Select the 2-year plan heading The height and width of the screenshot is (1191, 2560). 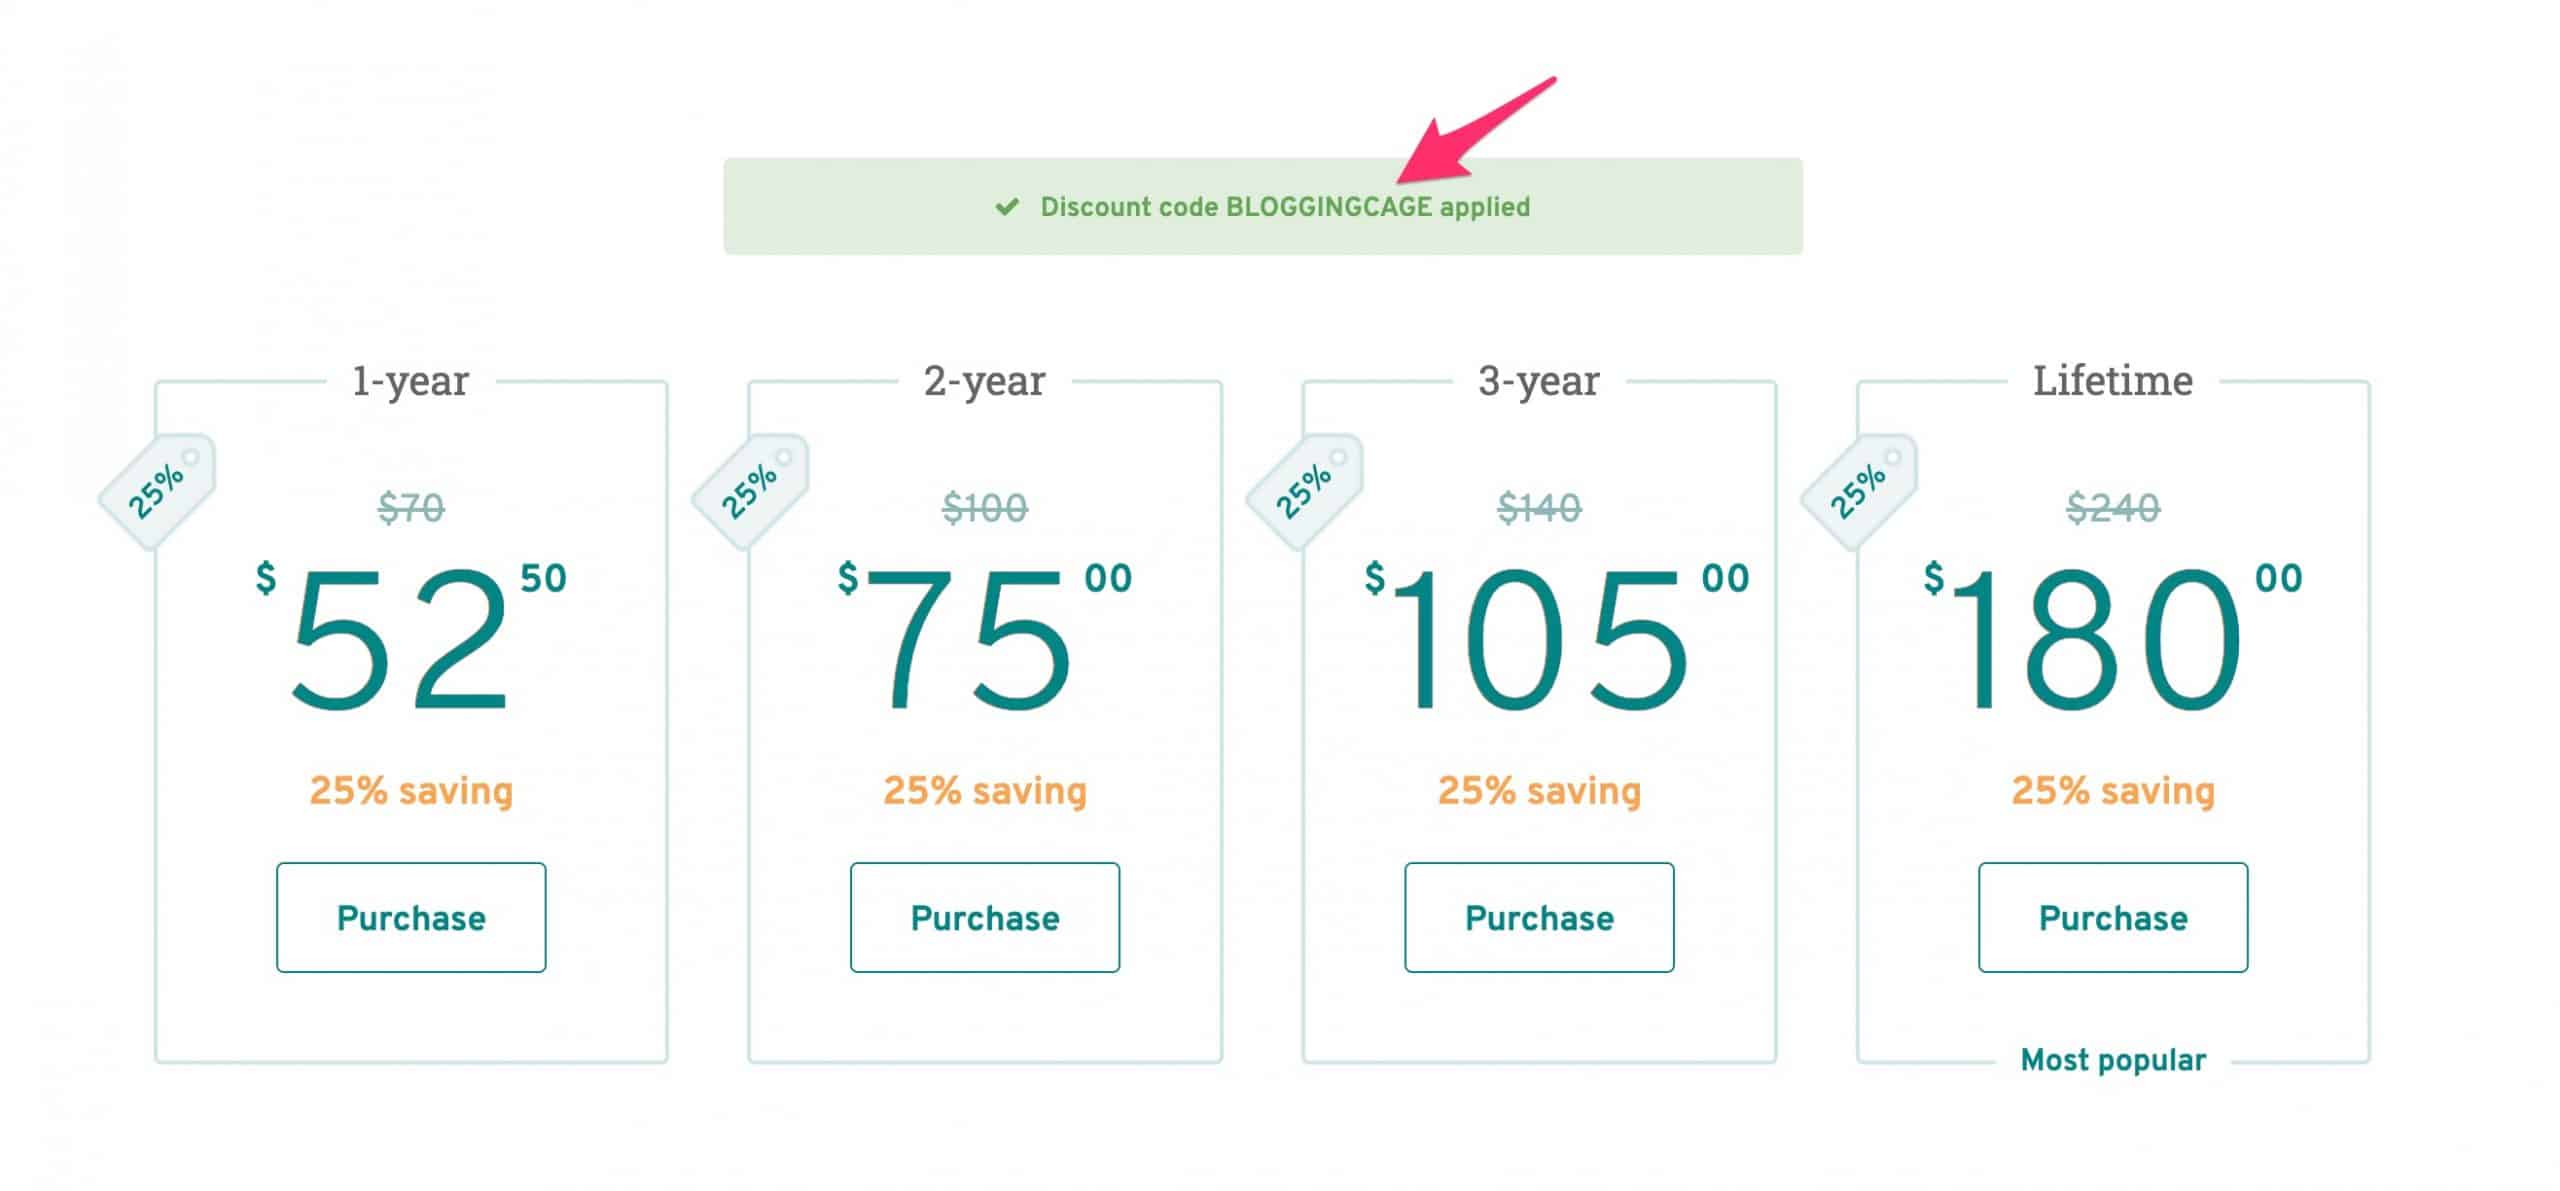click(x=984, y=381)
